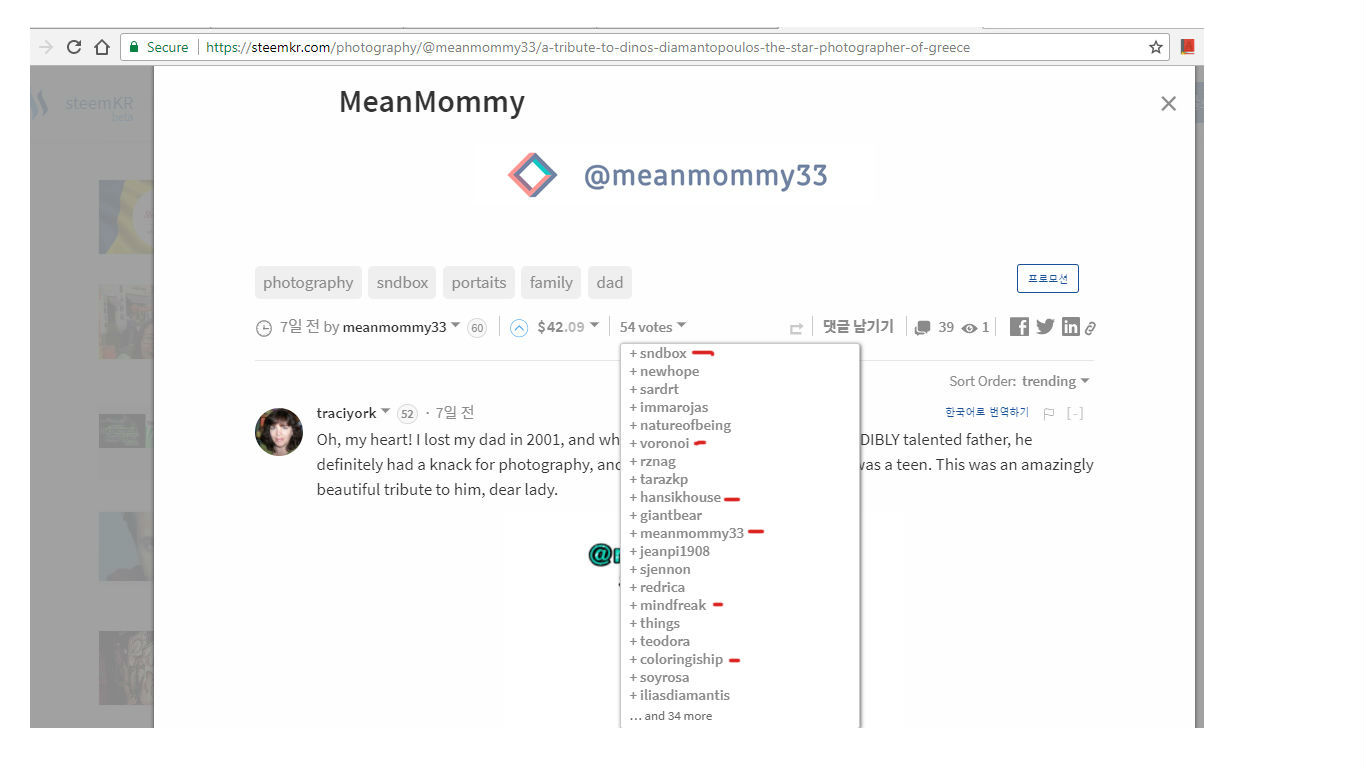Collapse the comment with the [-] toggle
This screenshot has width=1366, height=768.
click(x=1075, y=411)
